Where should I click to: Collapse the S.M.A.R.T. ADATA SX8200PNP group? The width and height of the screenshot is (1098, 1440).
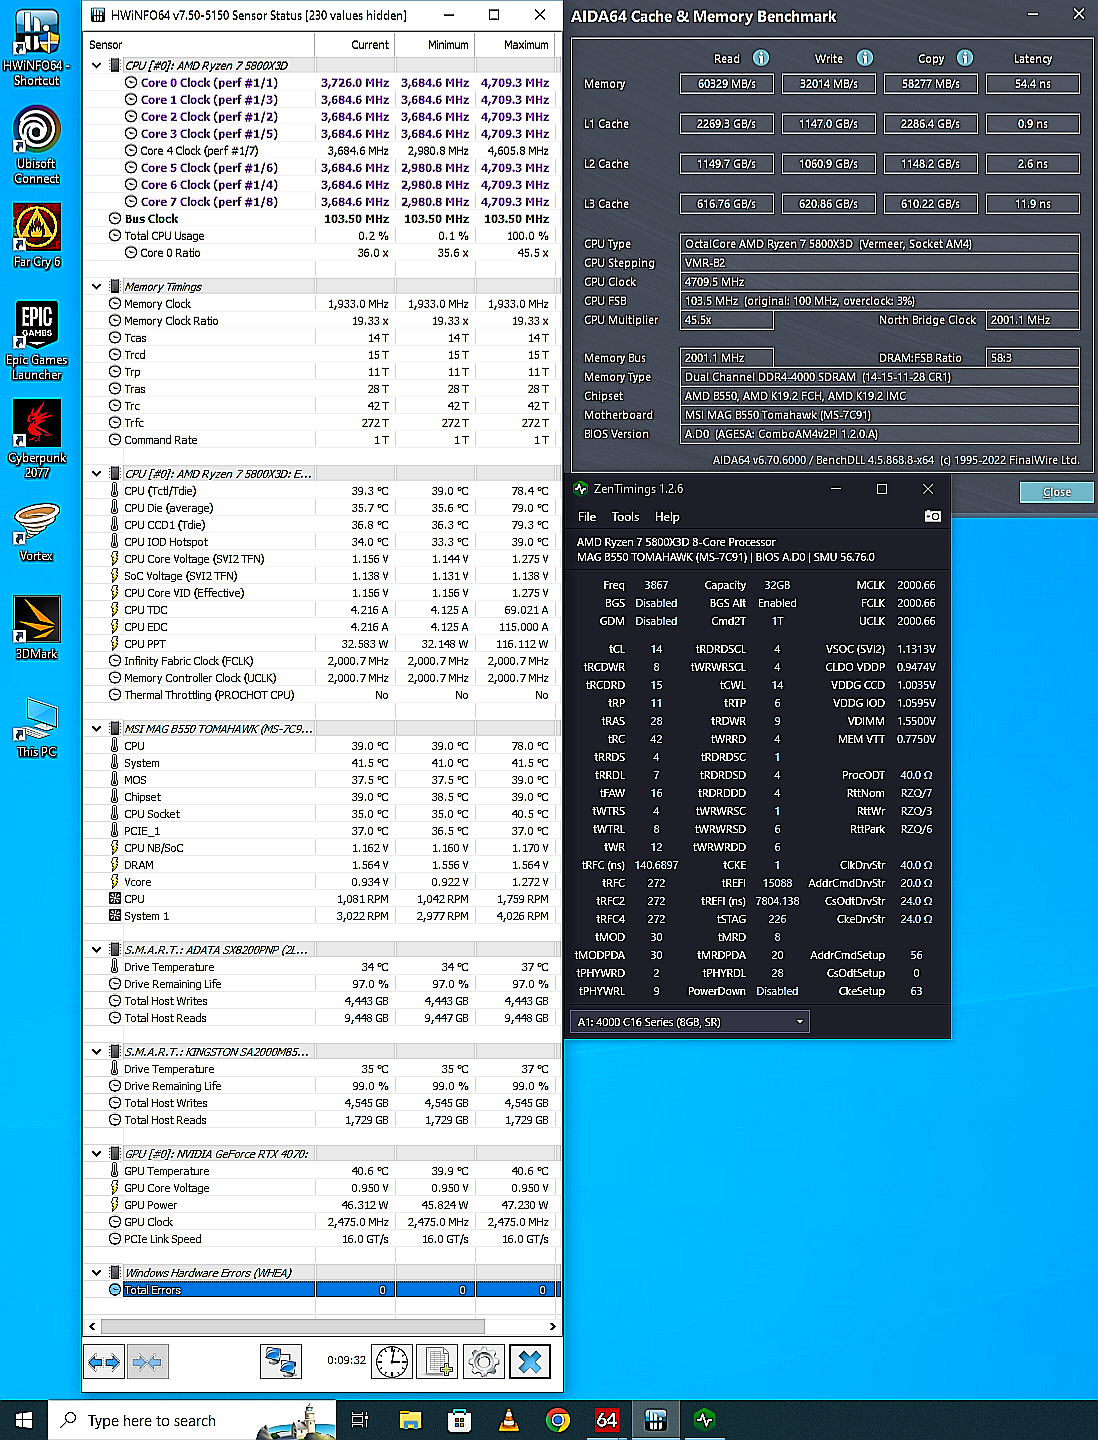coord(97,949)
